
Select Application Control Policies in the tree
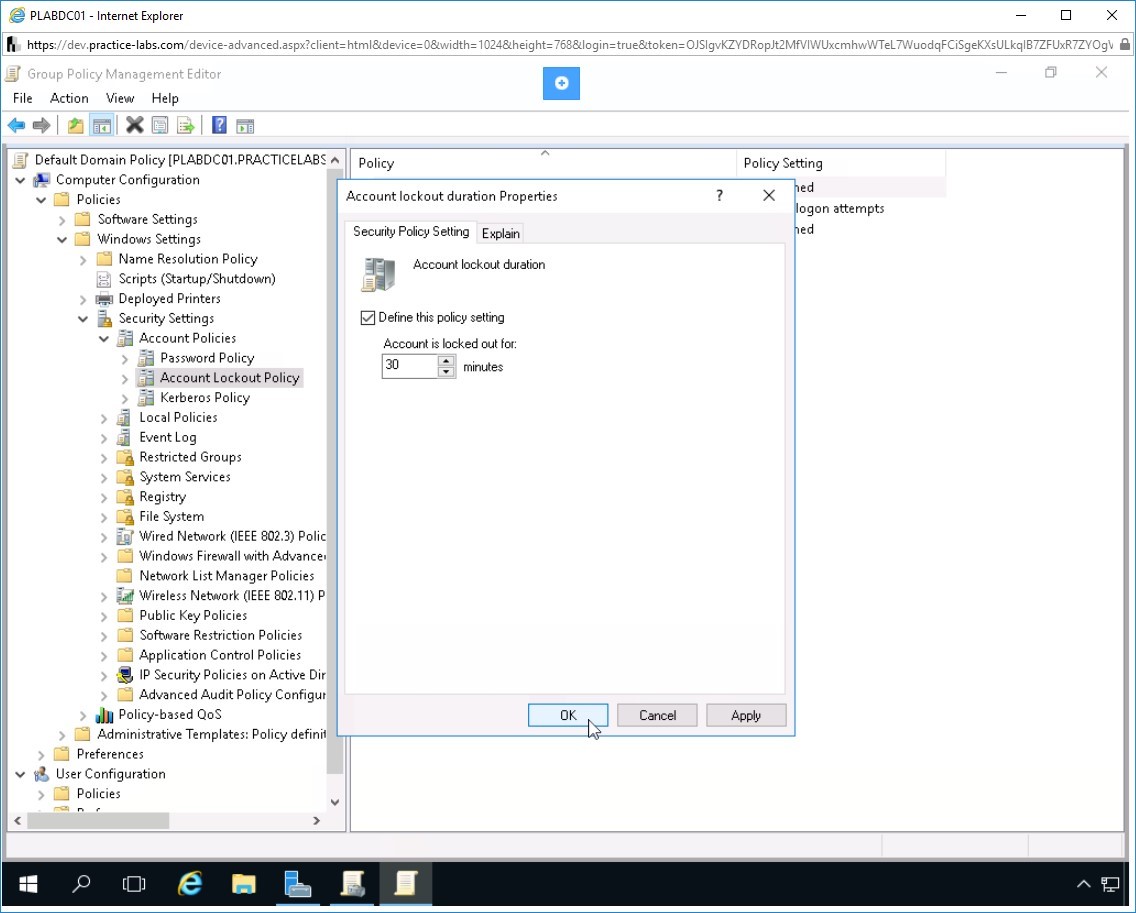point(220,655)
